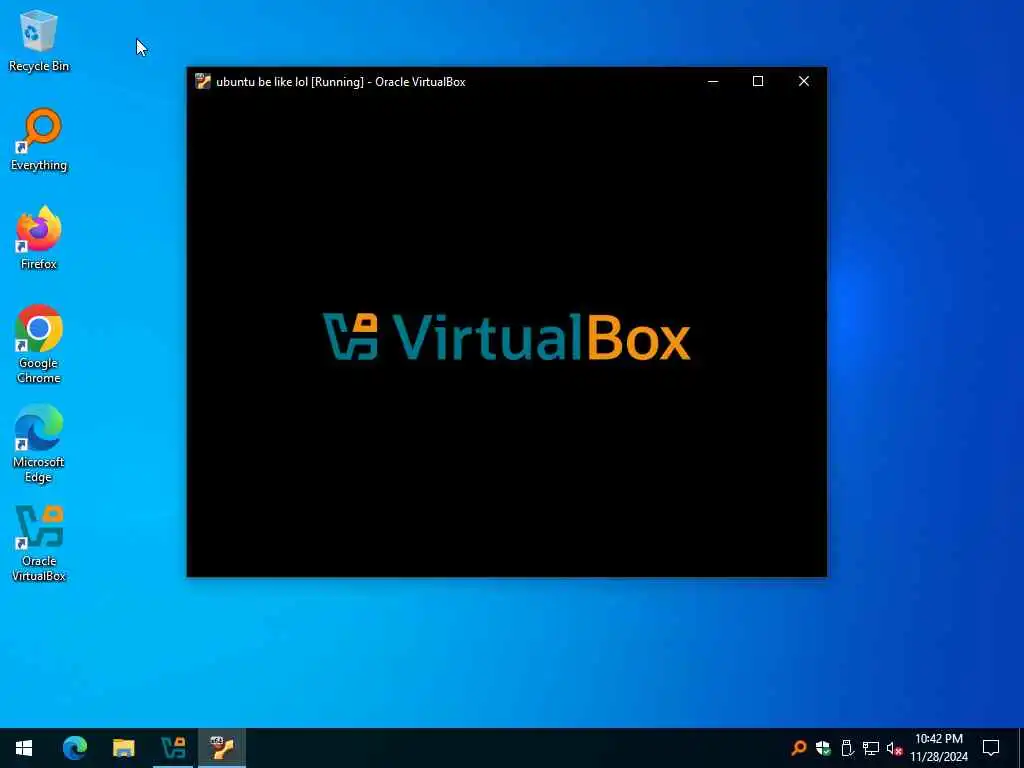Select the Google Chrome desktop shortcut
The height and width of the screenshot is (768, 1024).
39,344
